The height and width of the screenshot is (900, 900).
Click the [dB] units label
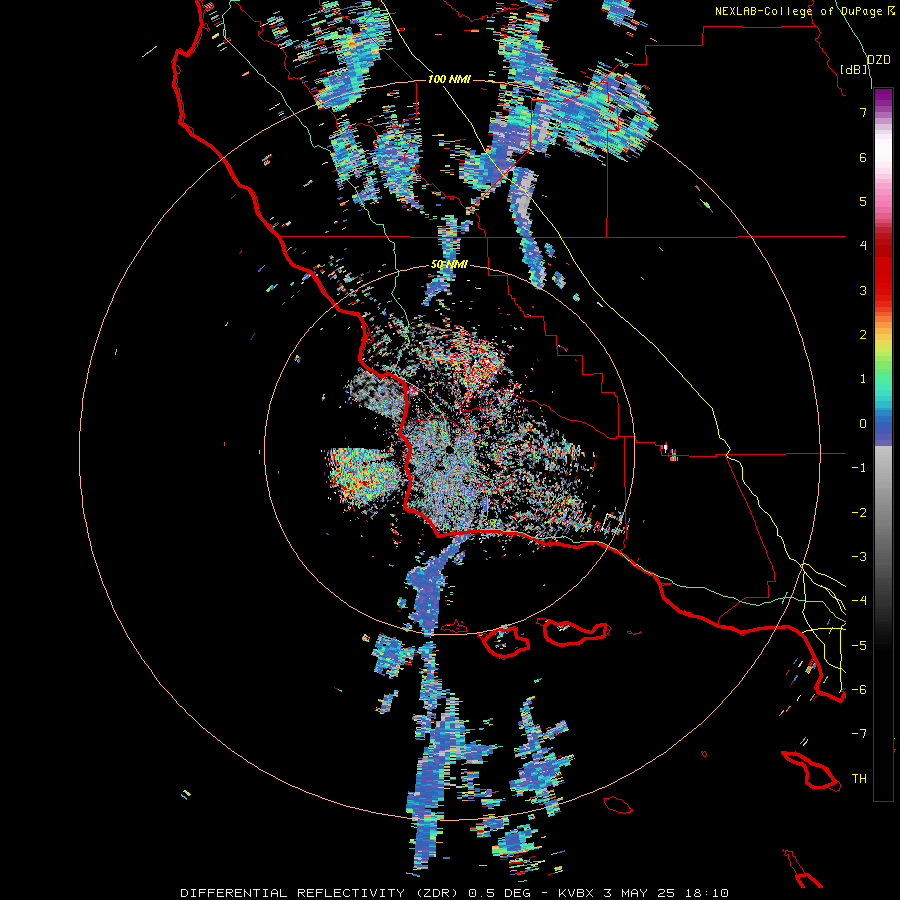coord(854,69)
